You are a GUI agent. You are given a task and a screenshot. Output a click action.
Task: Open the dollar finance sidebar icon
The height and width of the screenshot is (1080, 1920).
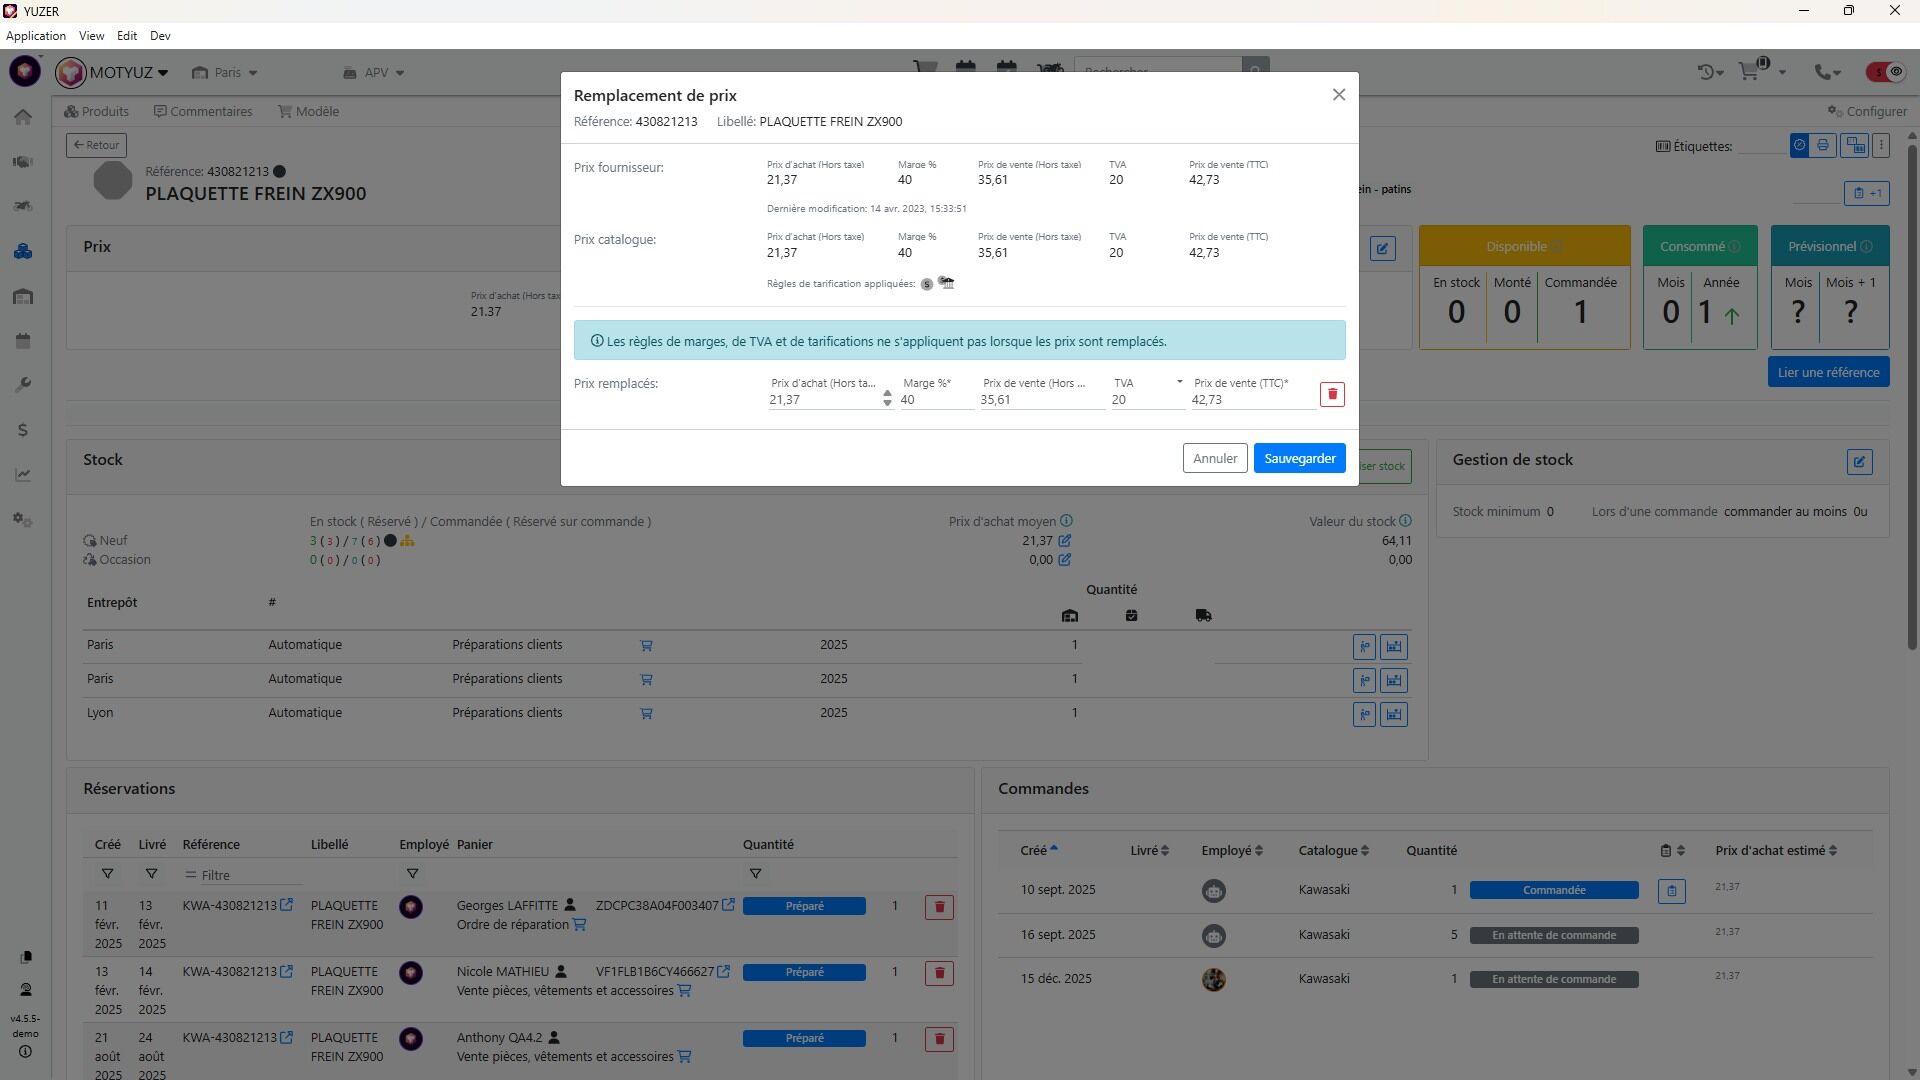(23, 430)
